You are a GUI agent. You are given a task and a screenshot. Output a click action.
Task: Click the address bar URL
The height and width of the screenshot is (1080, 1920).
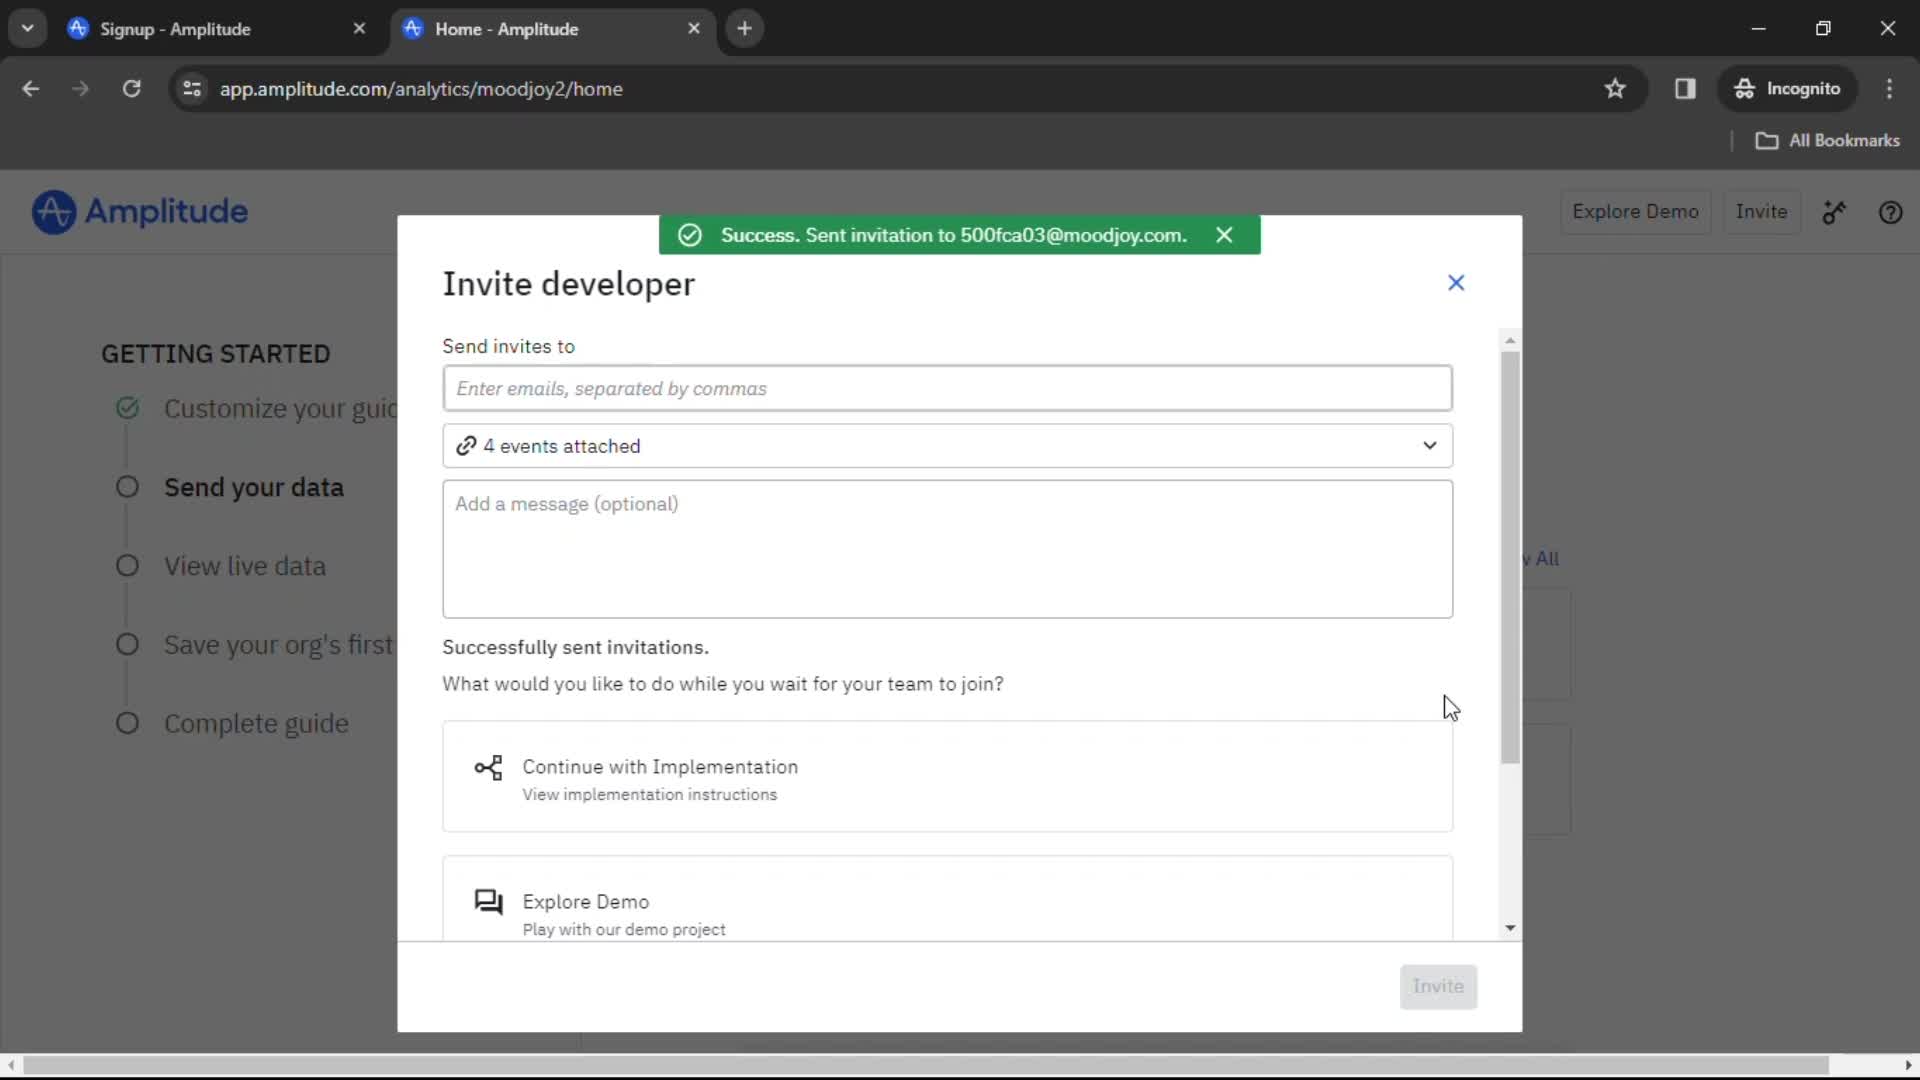[x=421, y=89]
